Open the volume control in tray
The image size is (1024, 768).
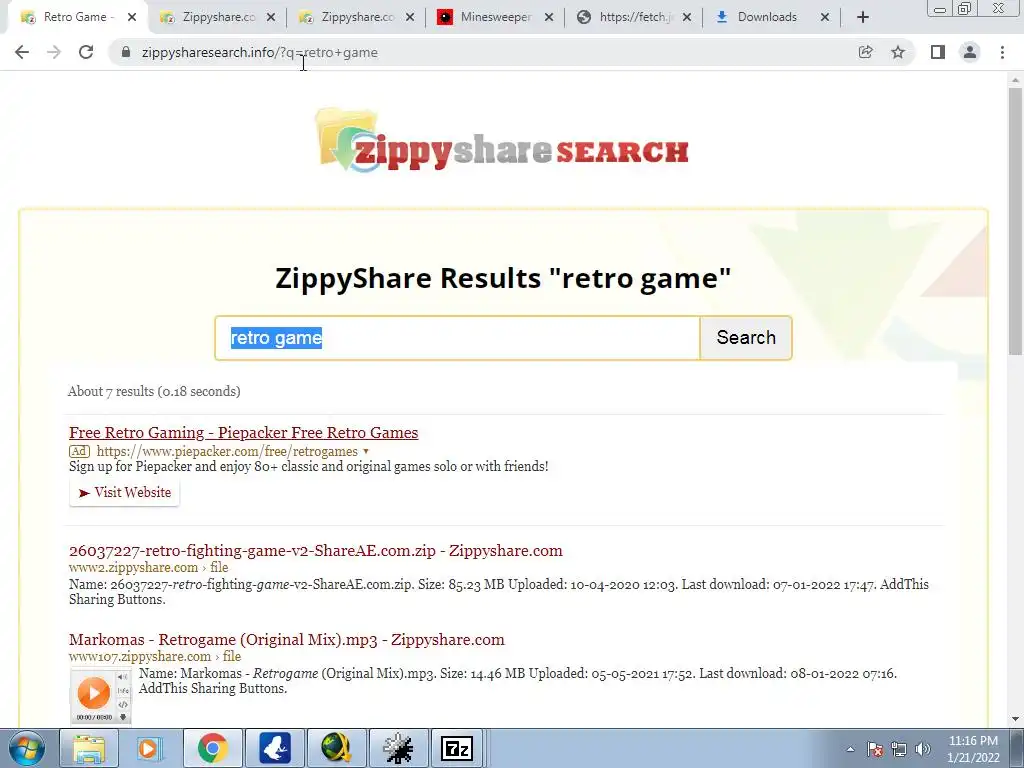tap(923, 749)
